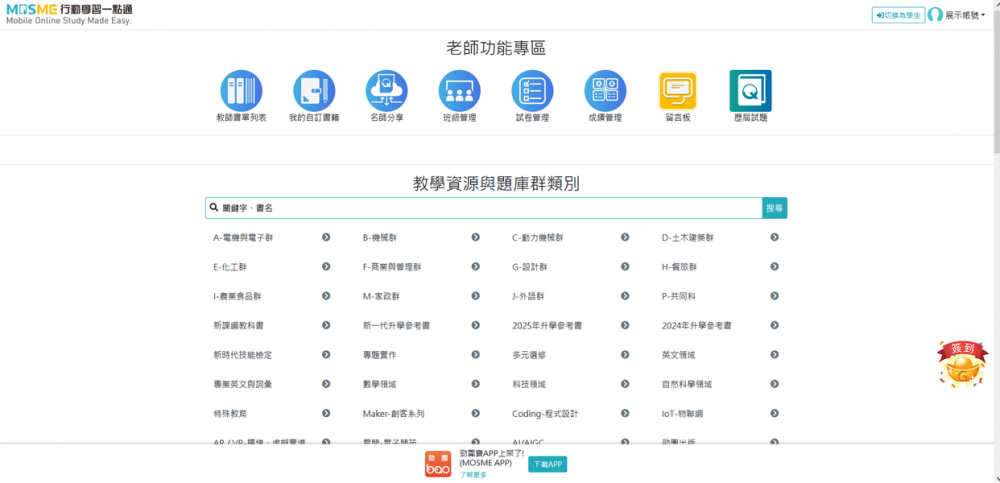The image size is (1000, 483).
Task: Click 歷屆試題 icon
Action: [x=750, y=90]
